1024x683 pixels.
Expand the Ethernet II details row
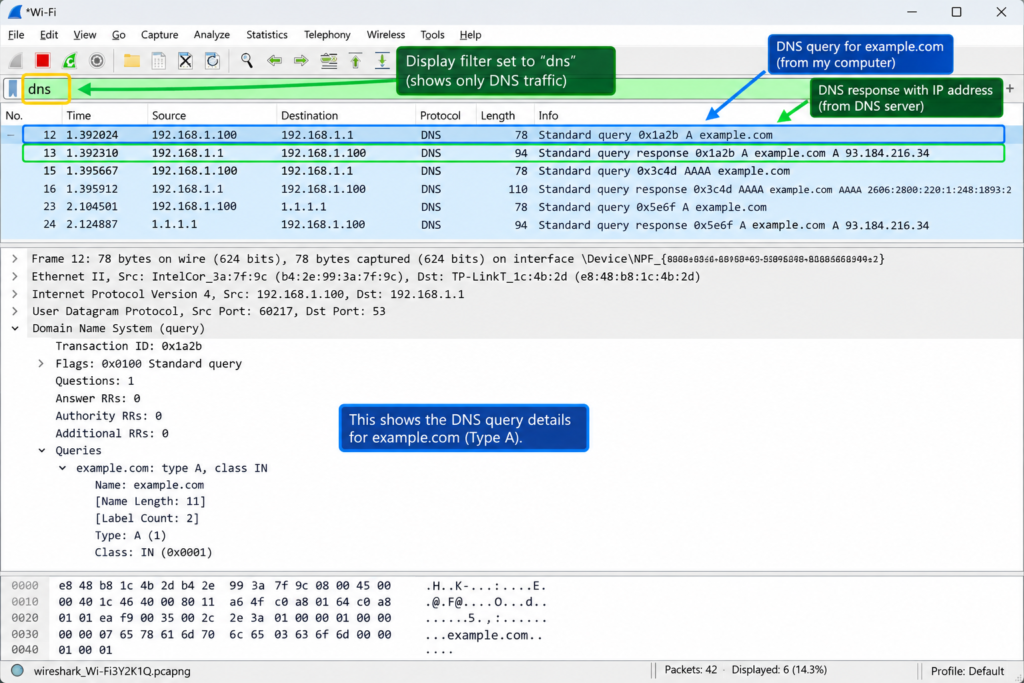coord(14,276)
